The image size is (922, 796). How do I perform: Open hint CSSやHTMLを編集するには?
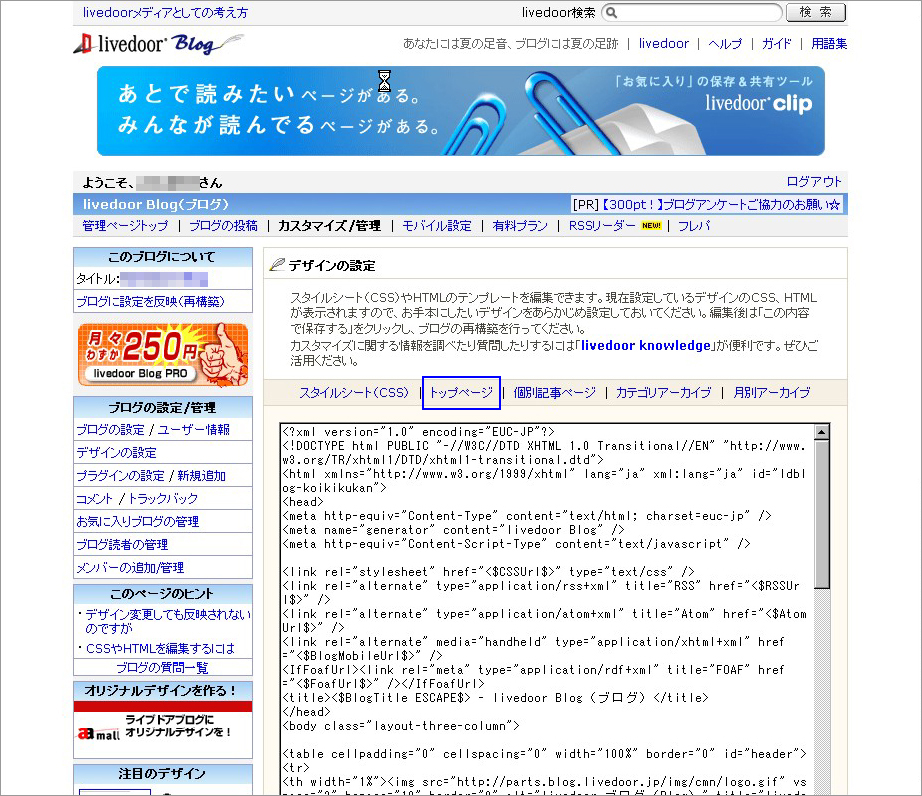point(161,648)
